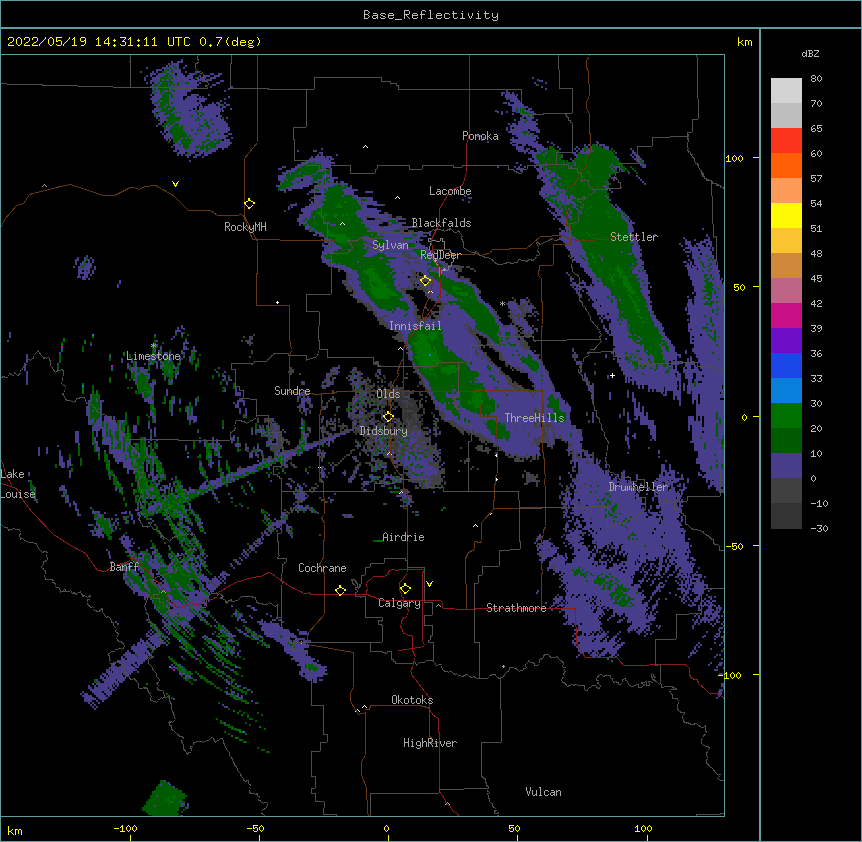This screenshot has height=842, width=862.
Task: Click the RedDeer city label
Action: pos(440,255)
